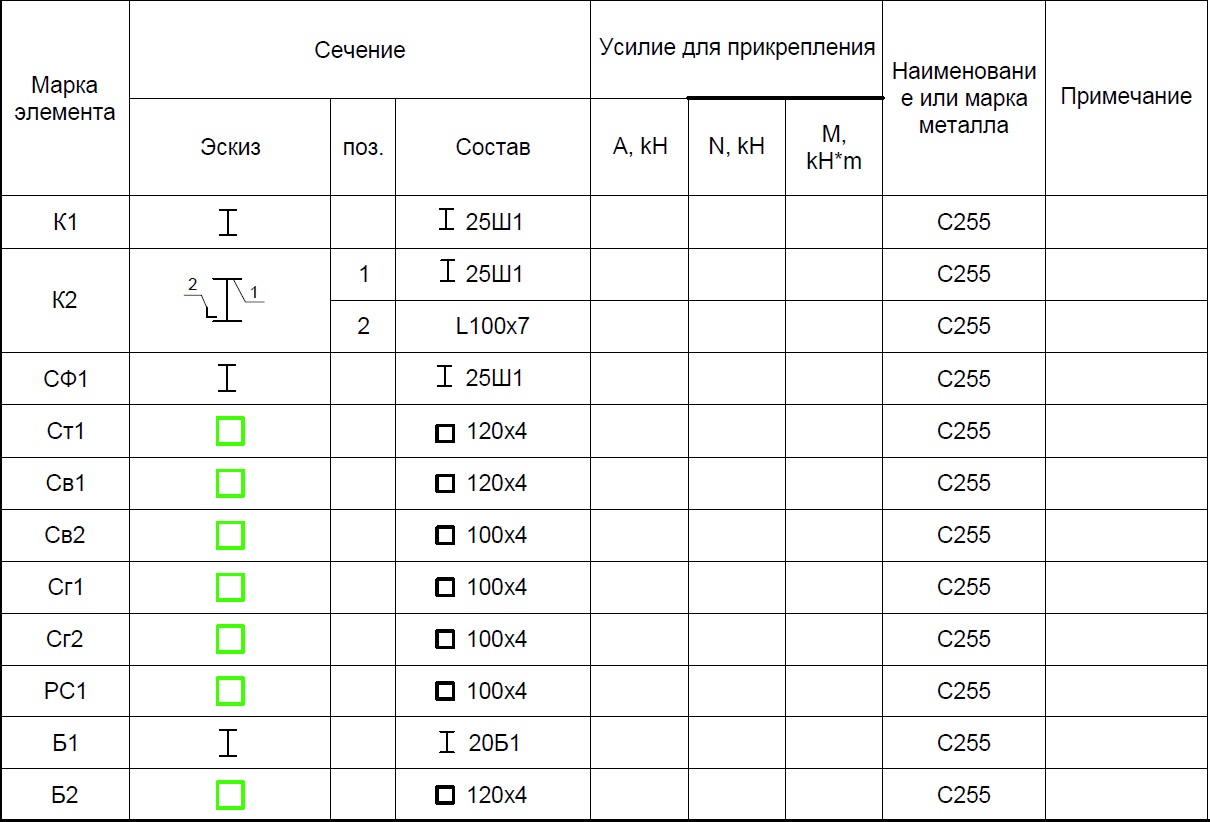Click the I-beam sketch in row Б1

tap(229, 743)
